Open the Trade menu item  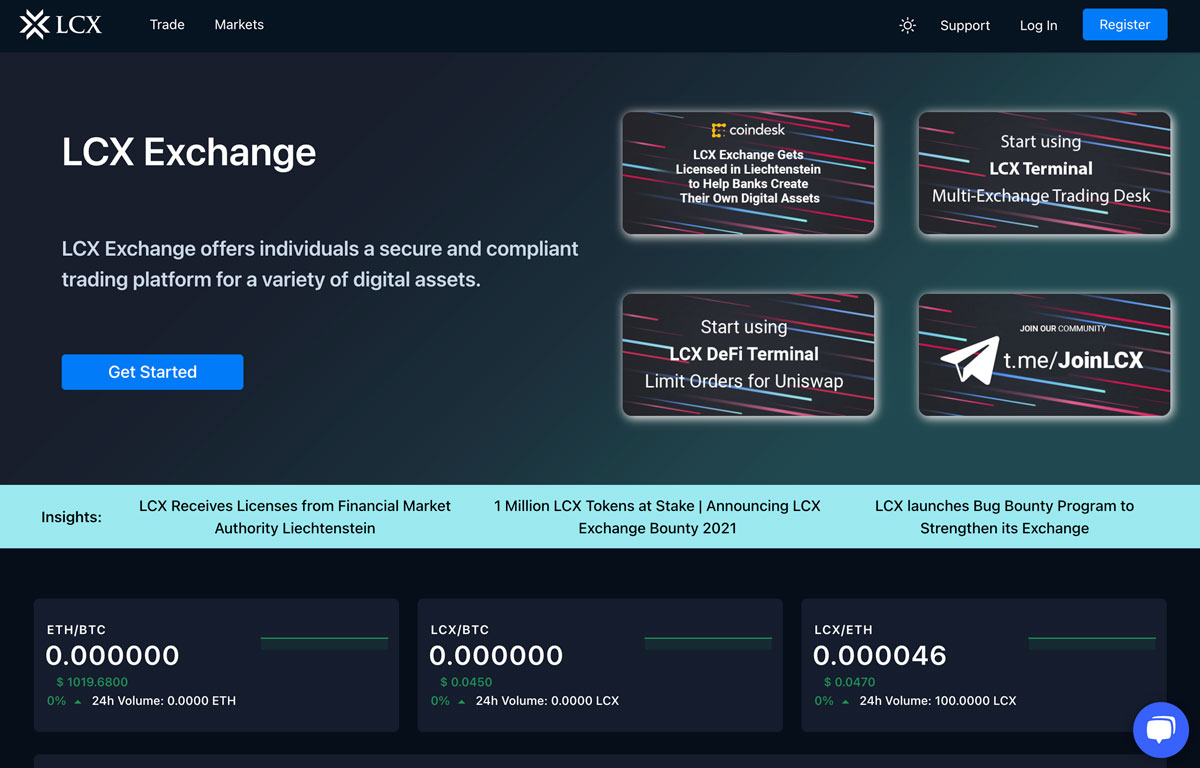point(166,25)
